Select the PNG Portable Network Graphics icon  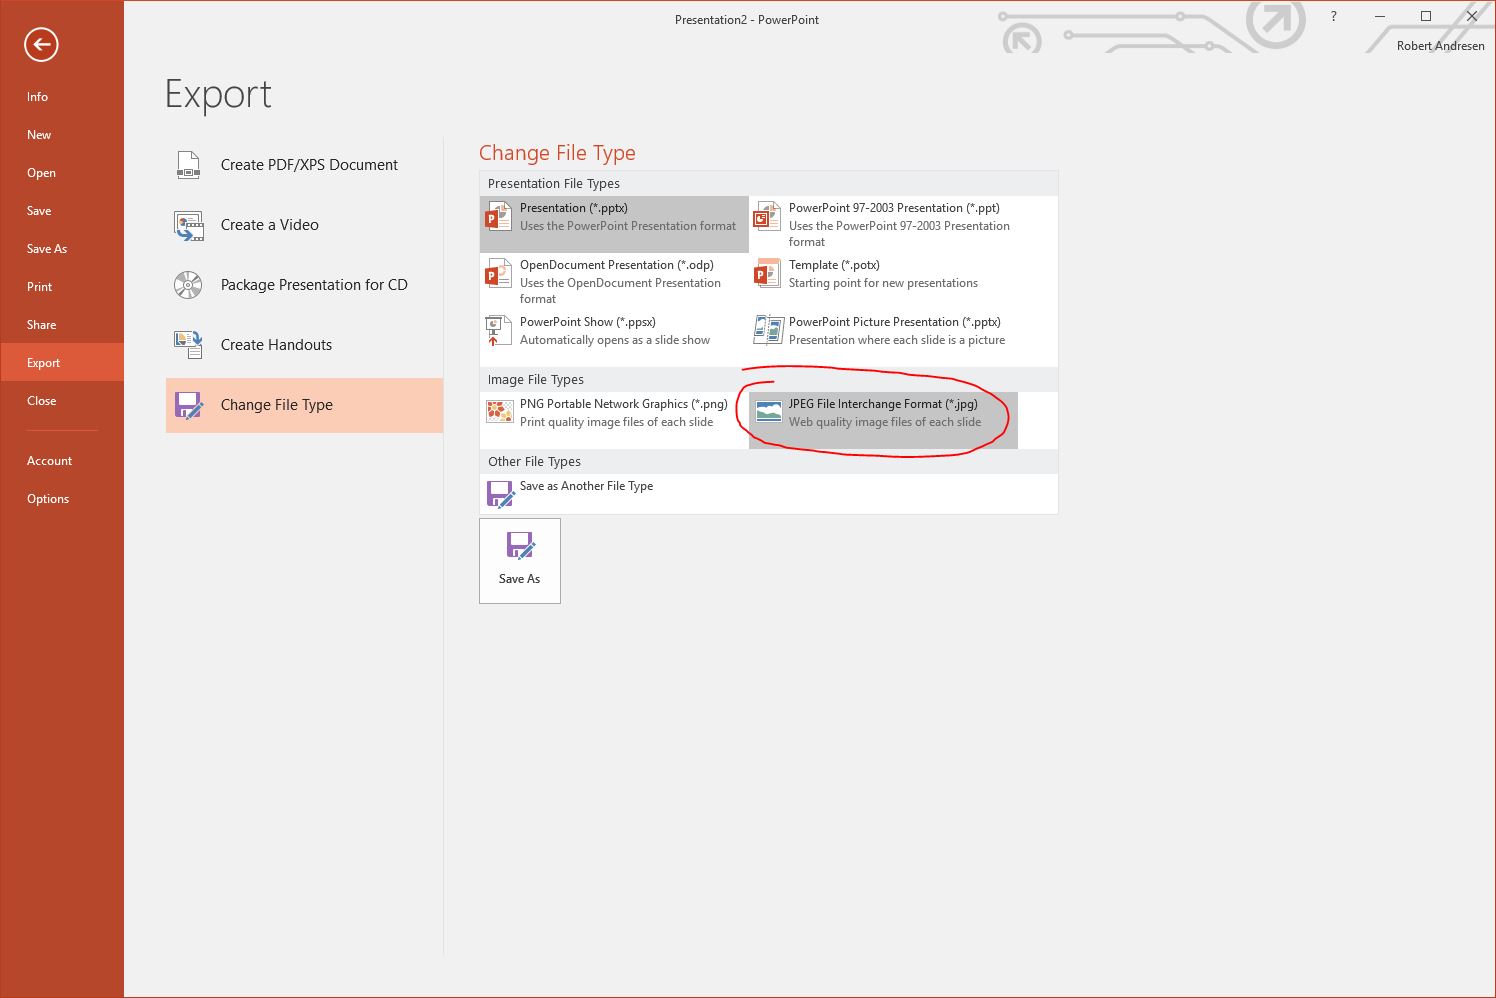499,412
